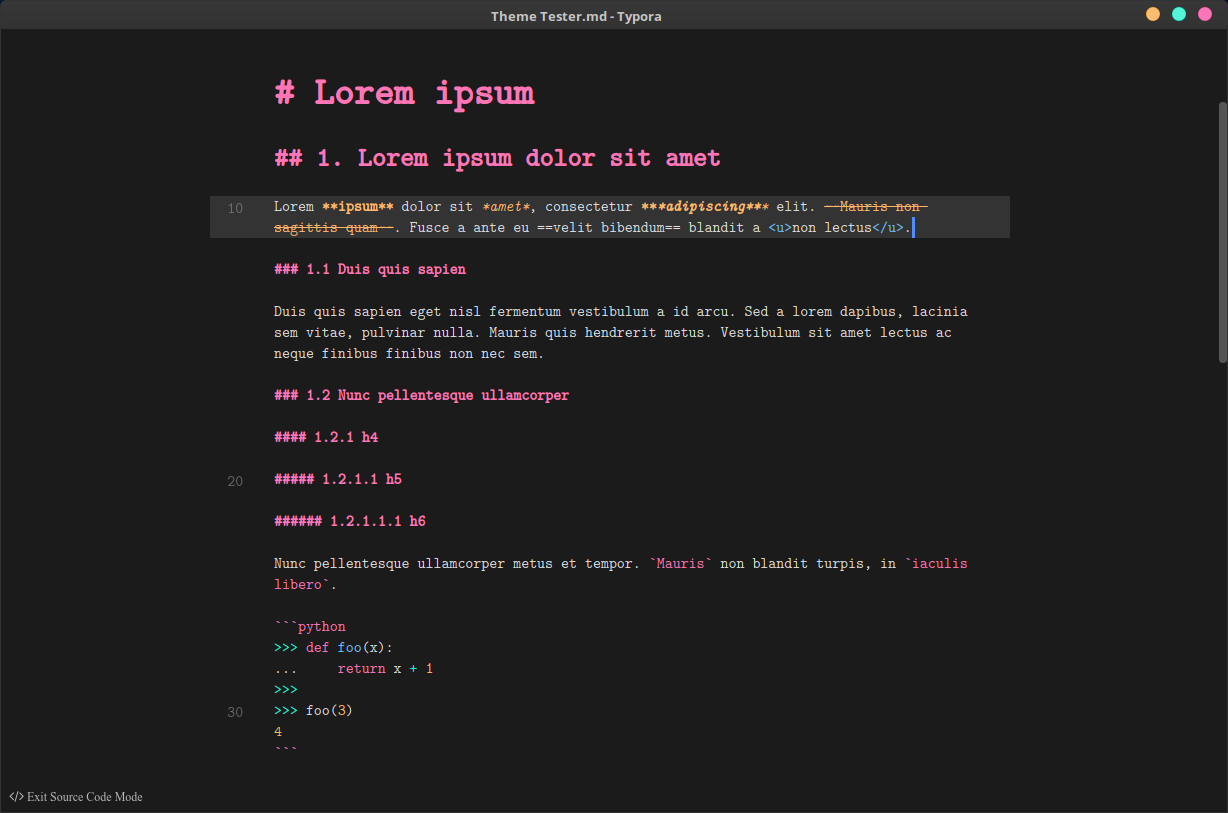Screen dimensions: 1228x813
Task: Click Exit Source Code Mode button
Action: 76,797
